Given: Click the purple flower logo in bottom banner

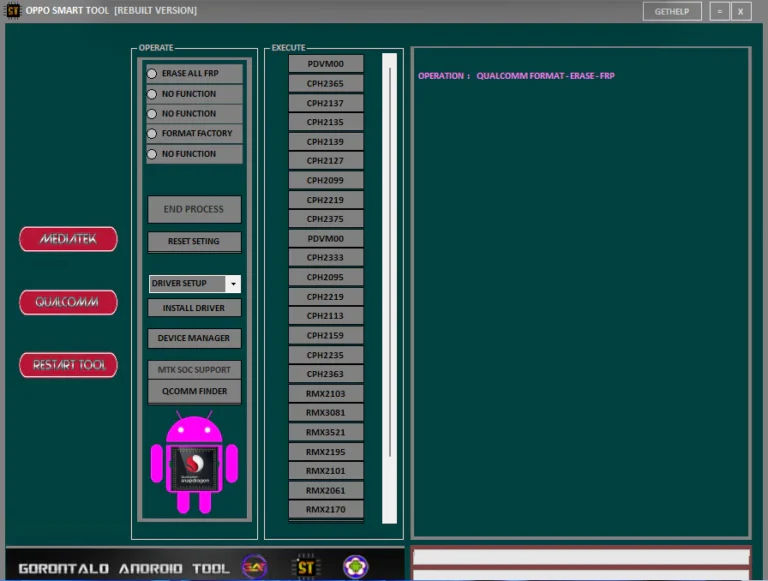Looking at the screenshot, I should point(355,567).
